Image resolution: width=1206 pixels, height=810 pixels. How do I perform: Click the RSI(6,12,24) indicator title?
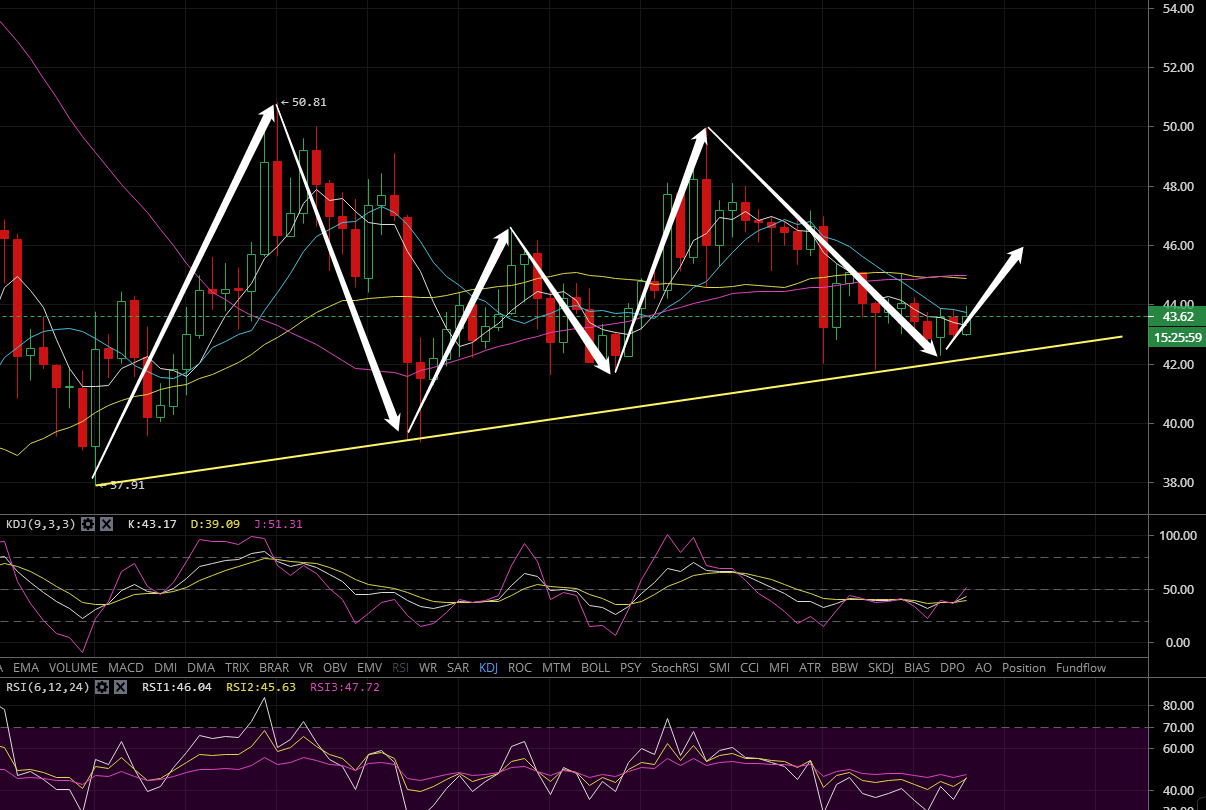[48, 687]
